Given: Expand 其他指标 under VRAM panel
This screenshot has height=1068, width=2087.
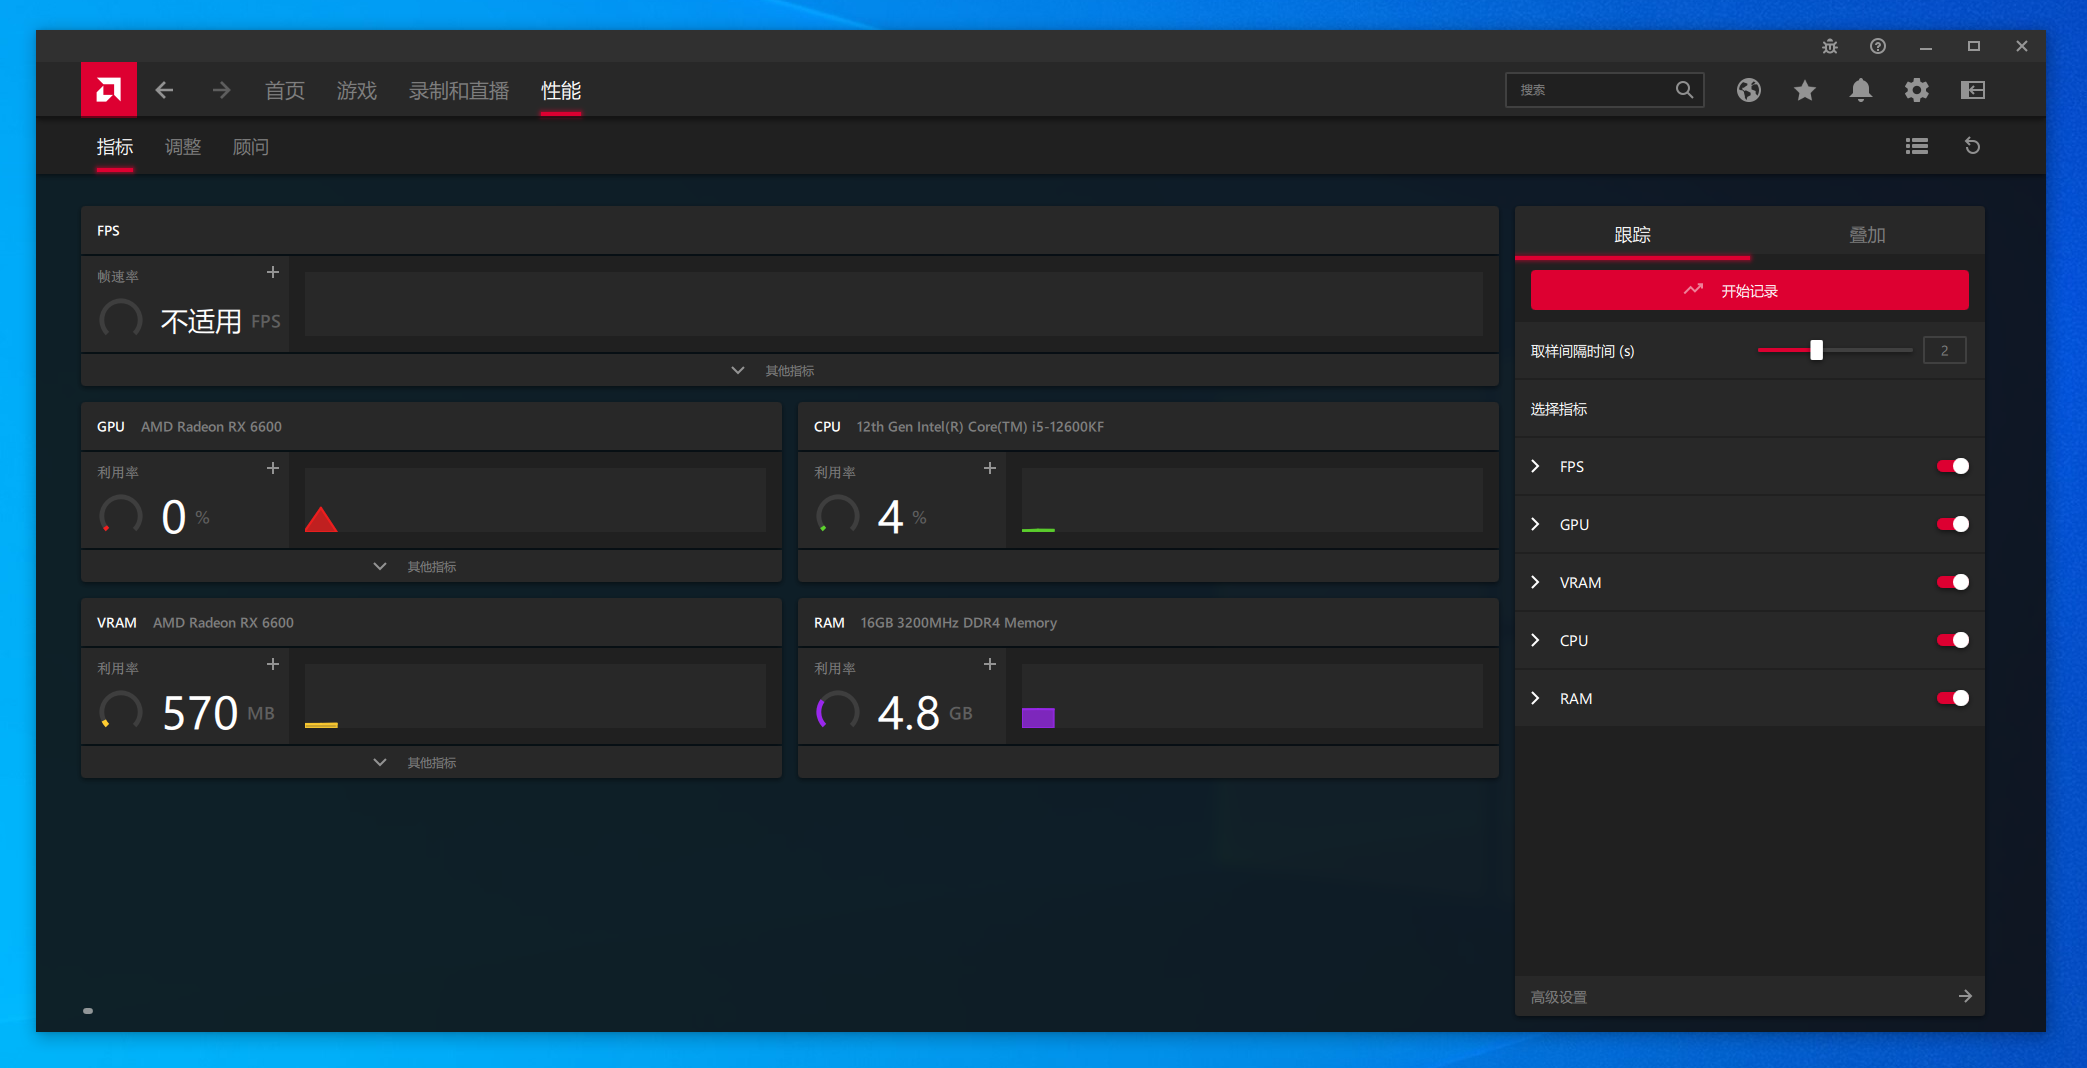Looking at the screenshot, I should click(x=431, y=762).
